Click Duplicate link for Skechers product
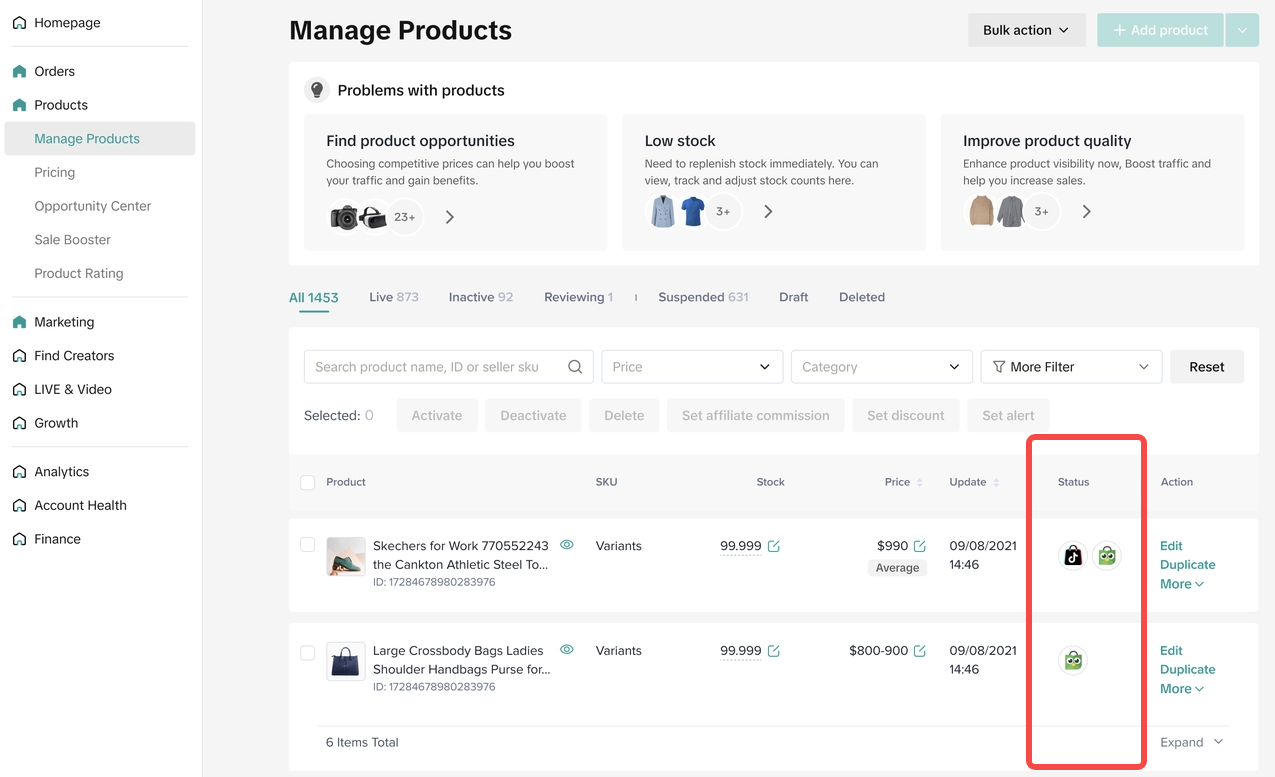Screen dimensions: 1275x777 click(x=1187, y=565)
